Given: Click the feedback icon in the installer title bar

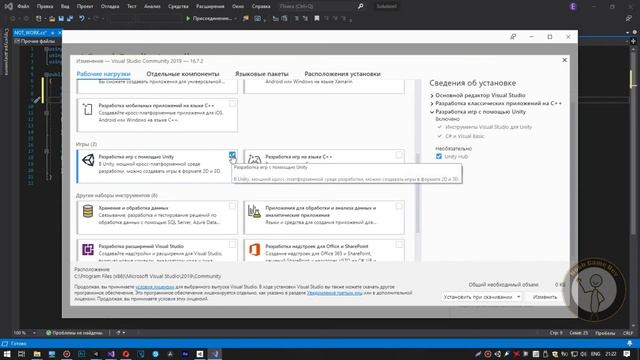Looking at the screenshot, I should [513, 37].
